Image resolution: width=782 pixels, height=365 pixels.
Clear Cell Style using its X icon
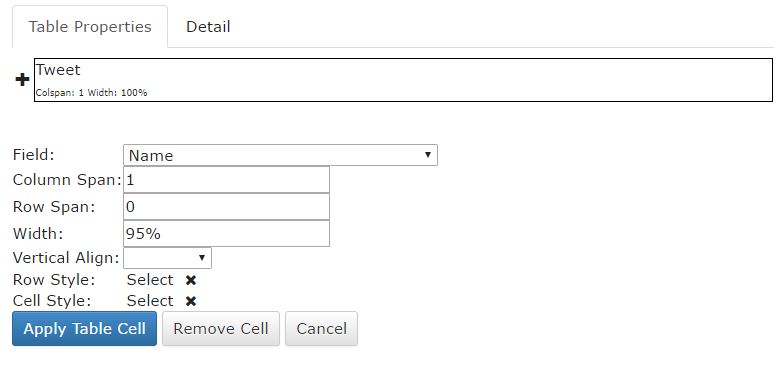pos(191,301)
